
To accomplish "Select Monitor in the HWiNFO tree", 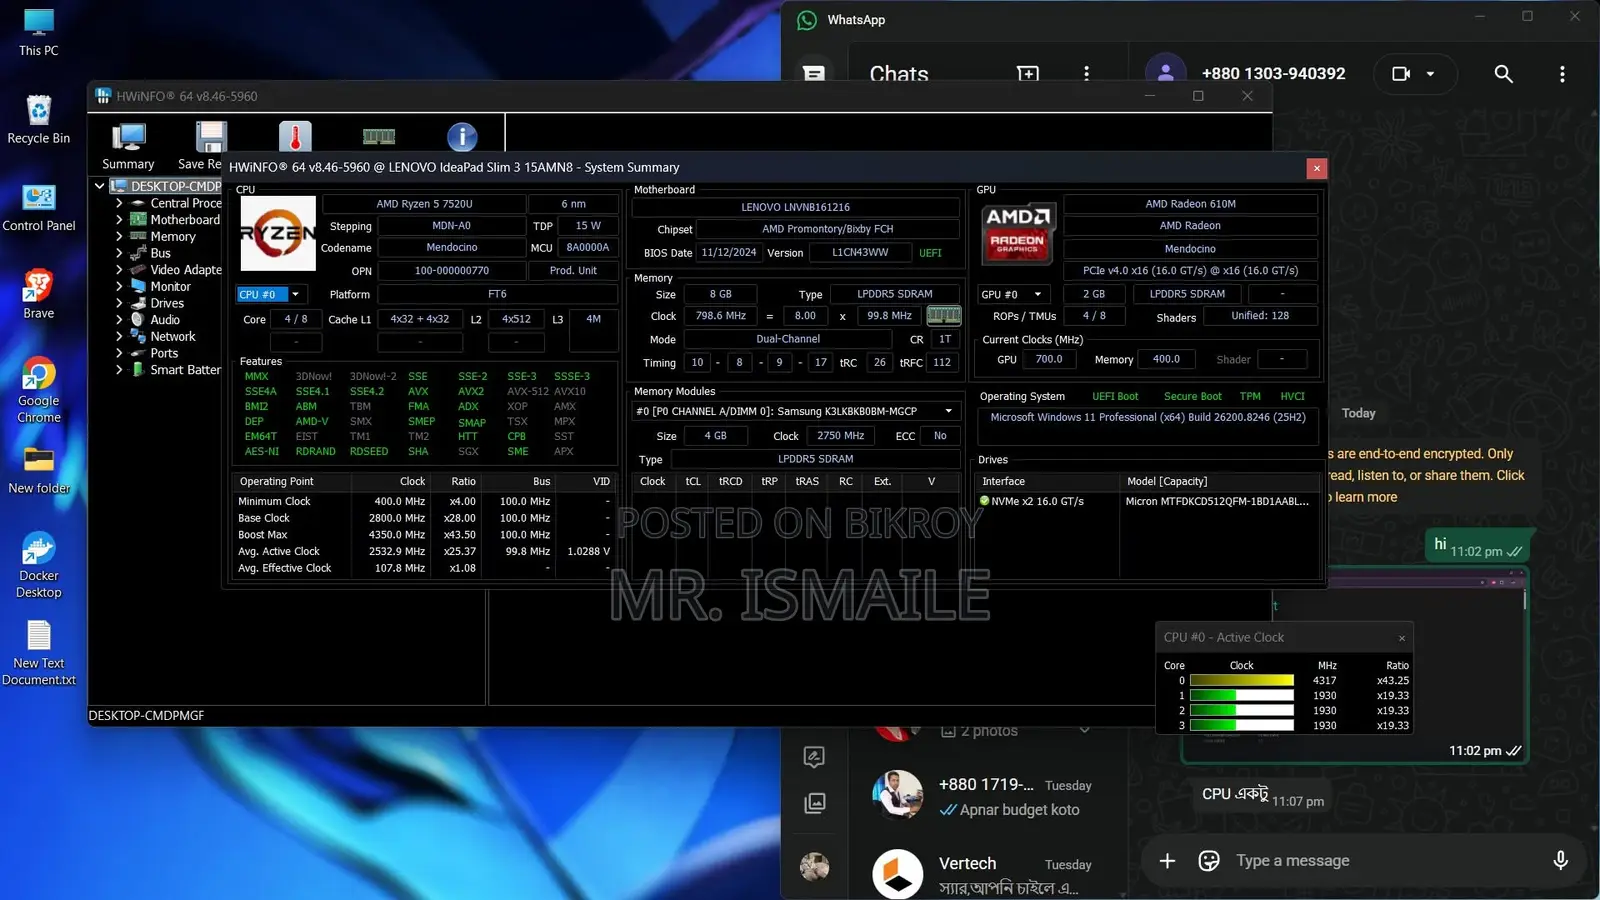I will pos(170,287).
